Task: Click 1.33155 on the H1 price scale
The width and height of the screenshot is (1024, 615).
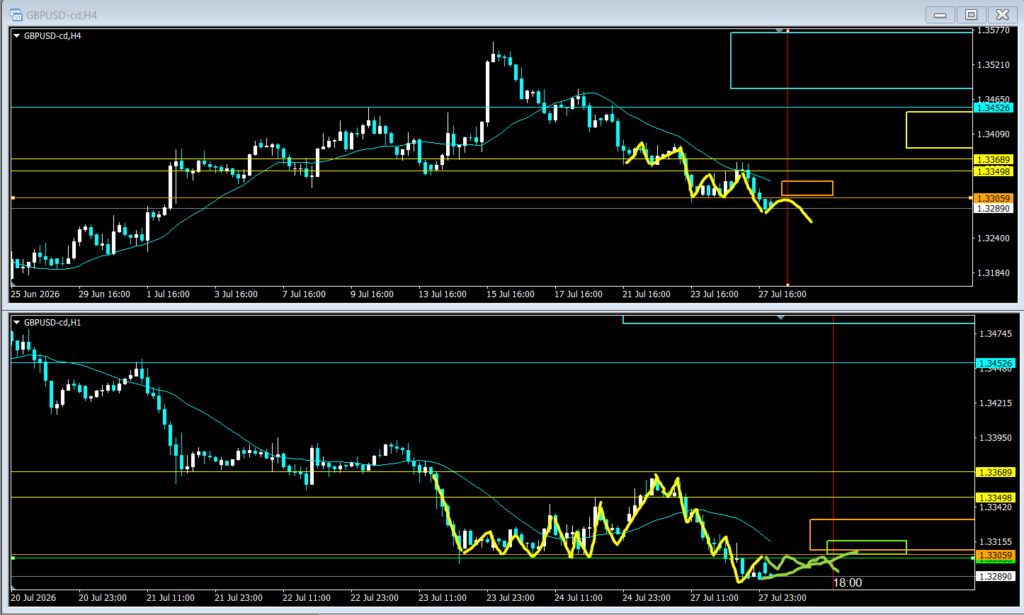Action: 995,542
